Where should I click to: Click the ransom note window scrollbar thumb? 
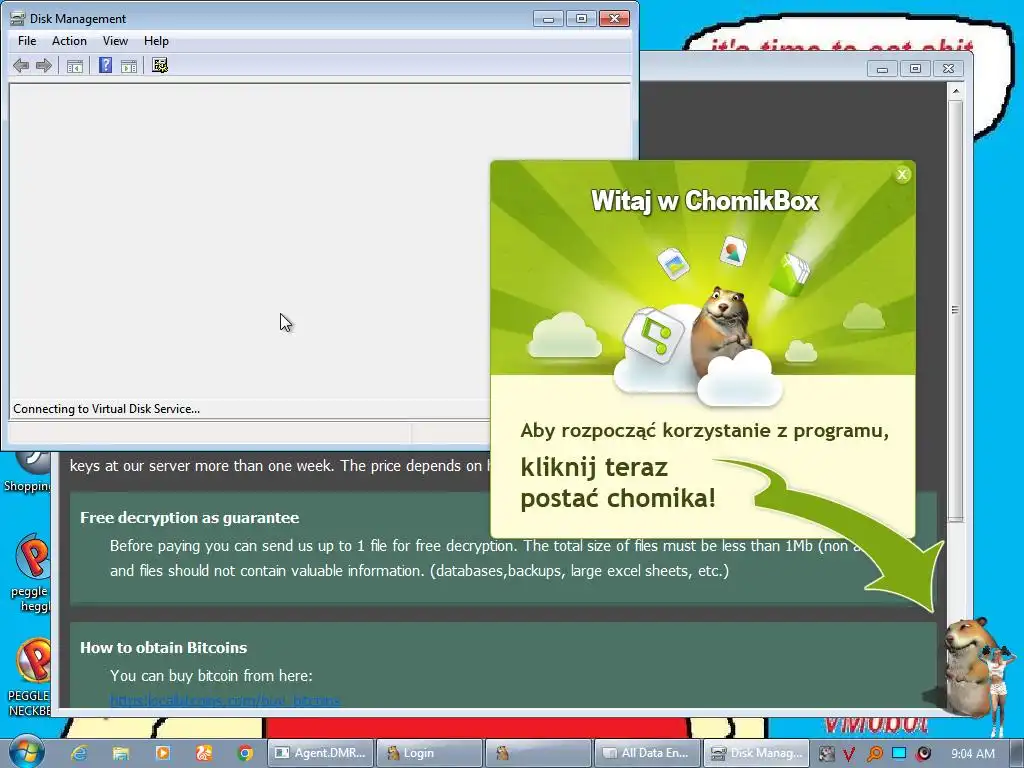[x=955, y=310]
